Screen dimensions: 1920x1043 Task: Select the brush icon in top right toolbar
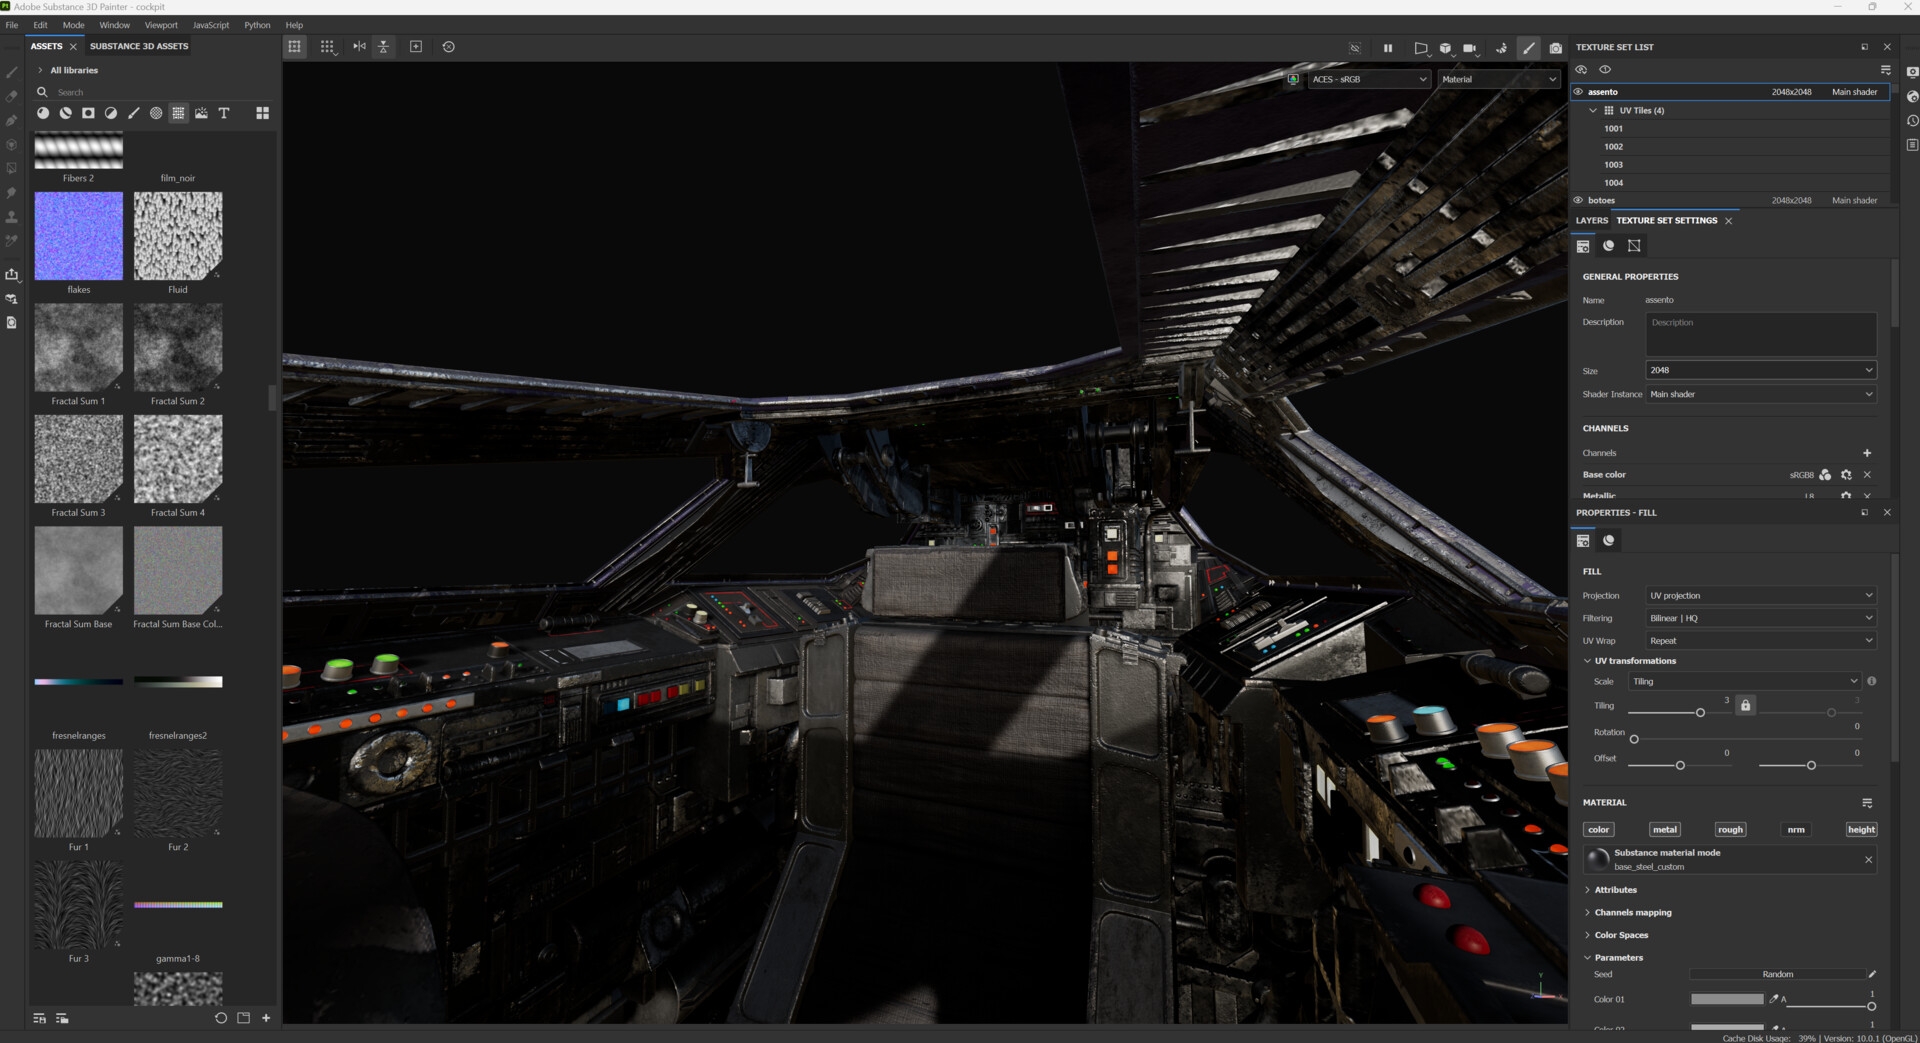[x=1529, y=48]
